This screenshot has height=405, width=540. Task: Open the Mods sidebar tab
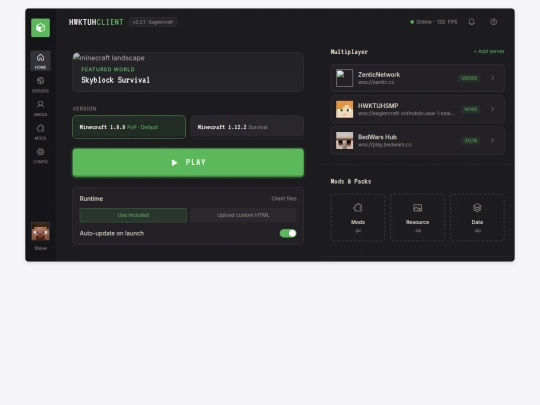40,132
